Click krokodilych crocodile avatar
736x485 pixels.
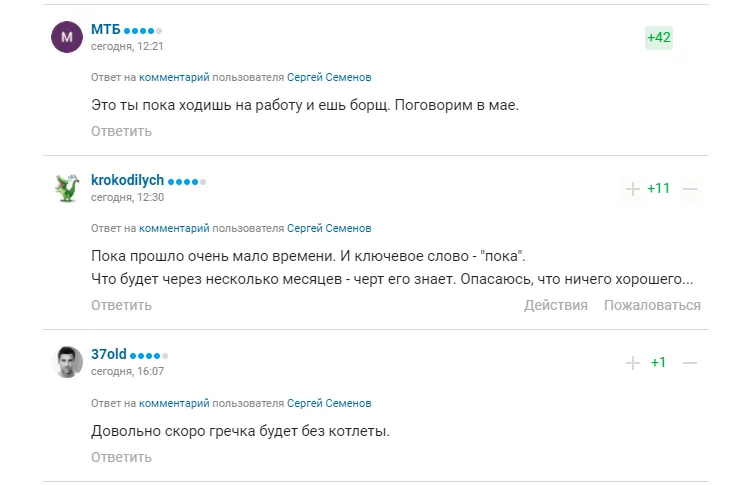(x=67, y=188)
